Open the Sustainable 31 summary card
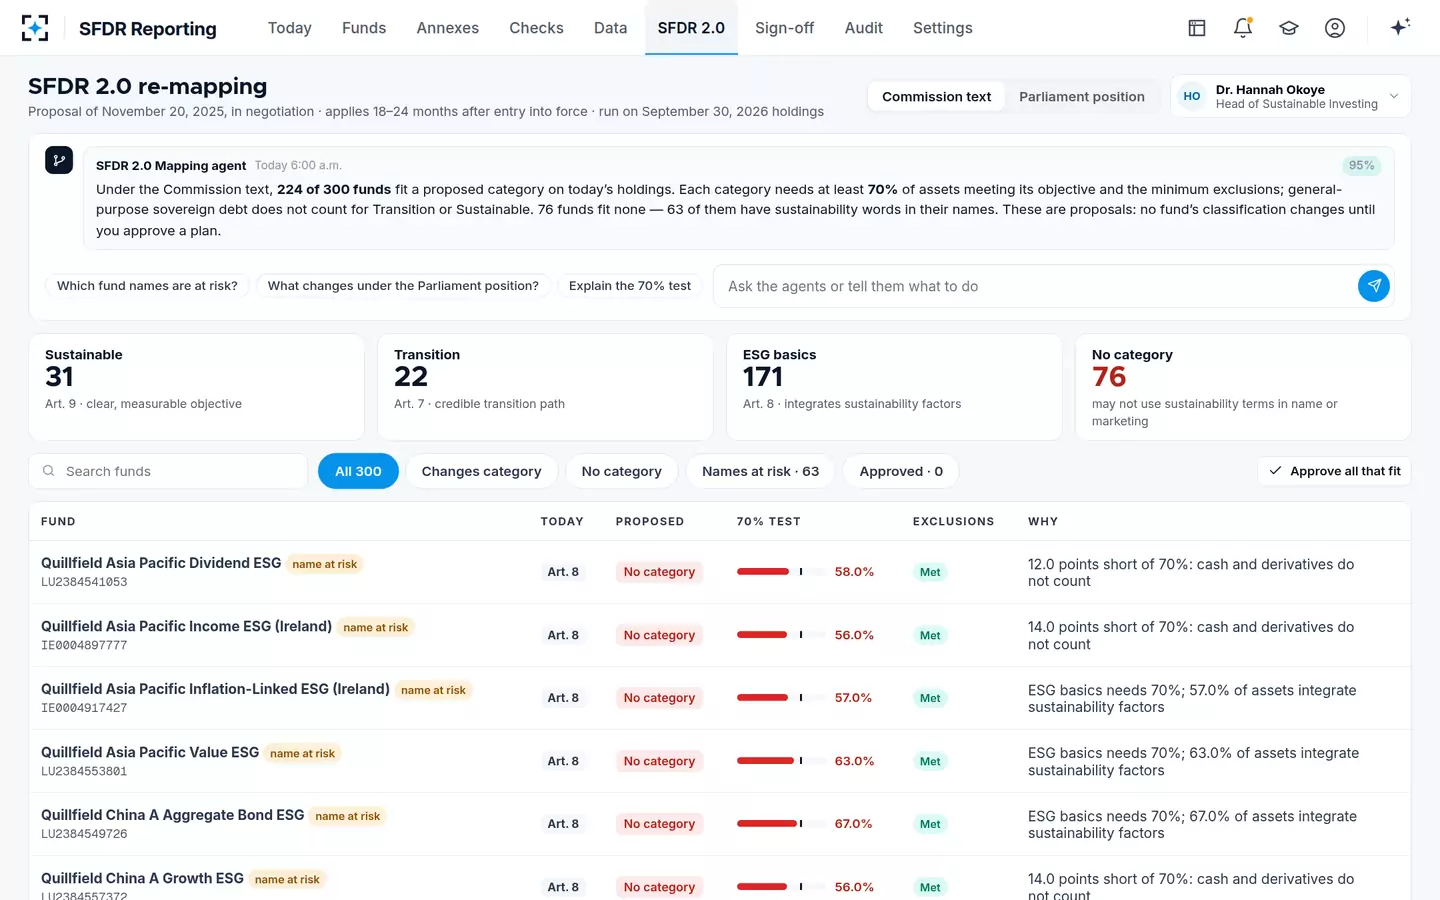 pos(197,387)
